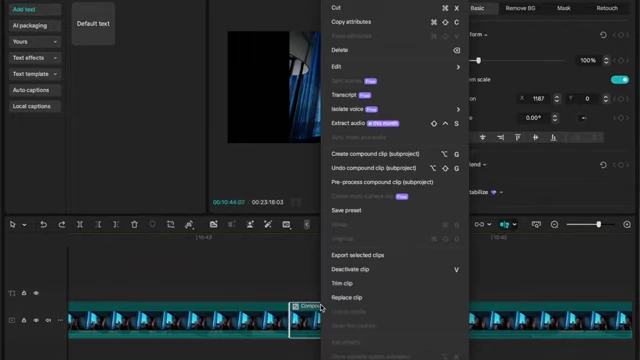
Task: Click the magic wand enhance icon
Action: [268, 224]
